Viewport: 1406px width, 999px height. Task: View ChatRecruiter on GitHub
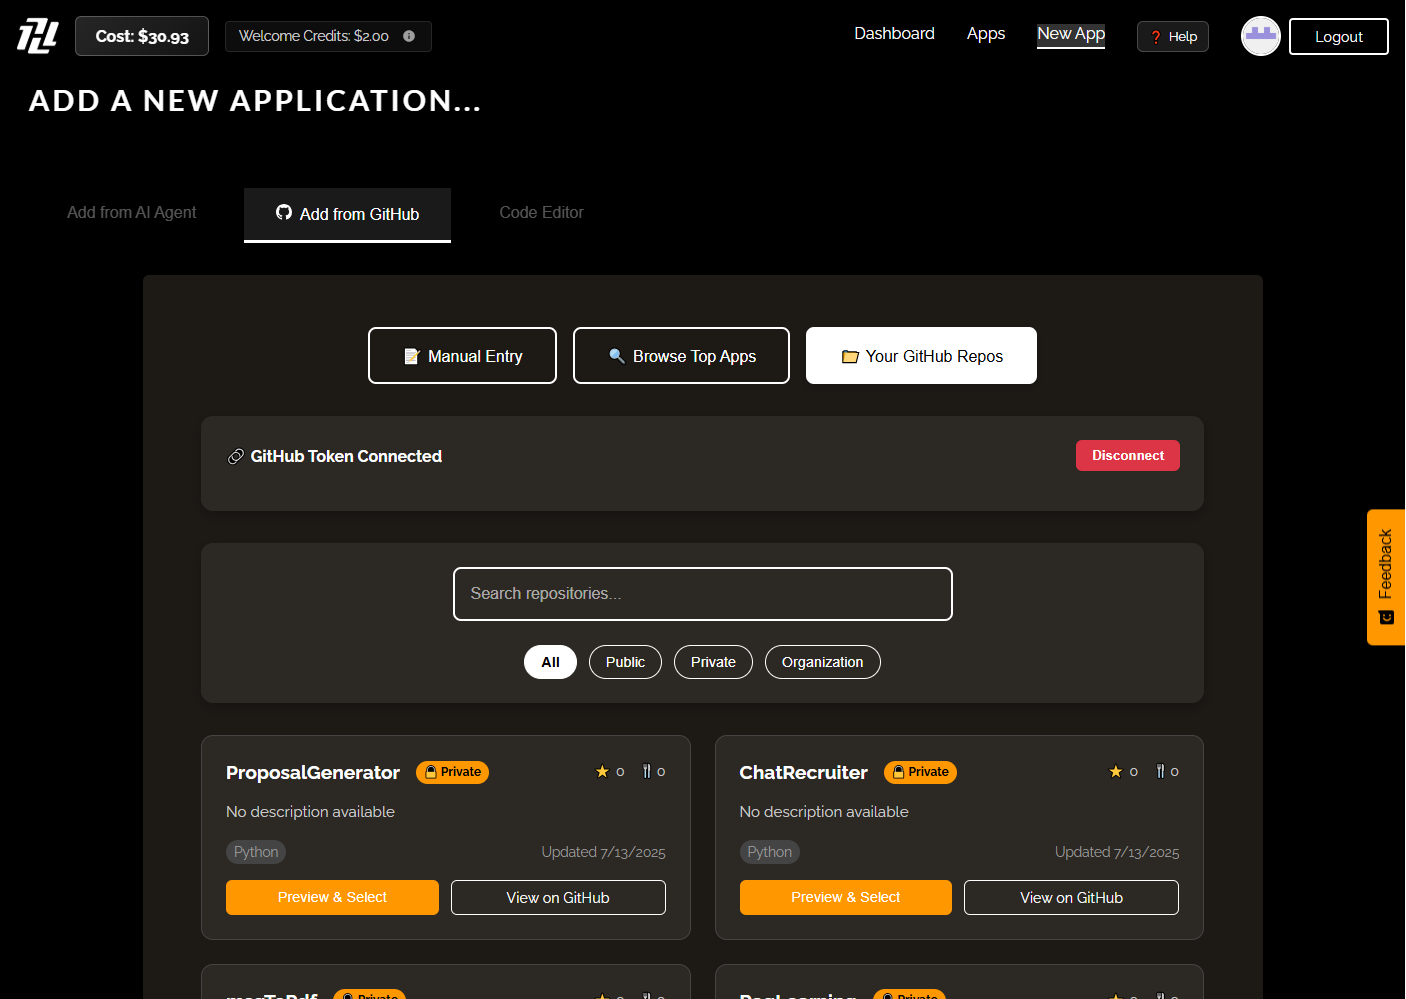[x=1071, y=897]
